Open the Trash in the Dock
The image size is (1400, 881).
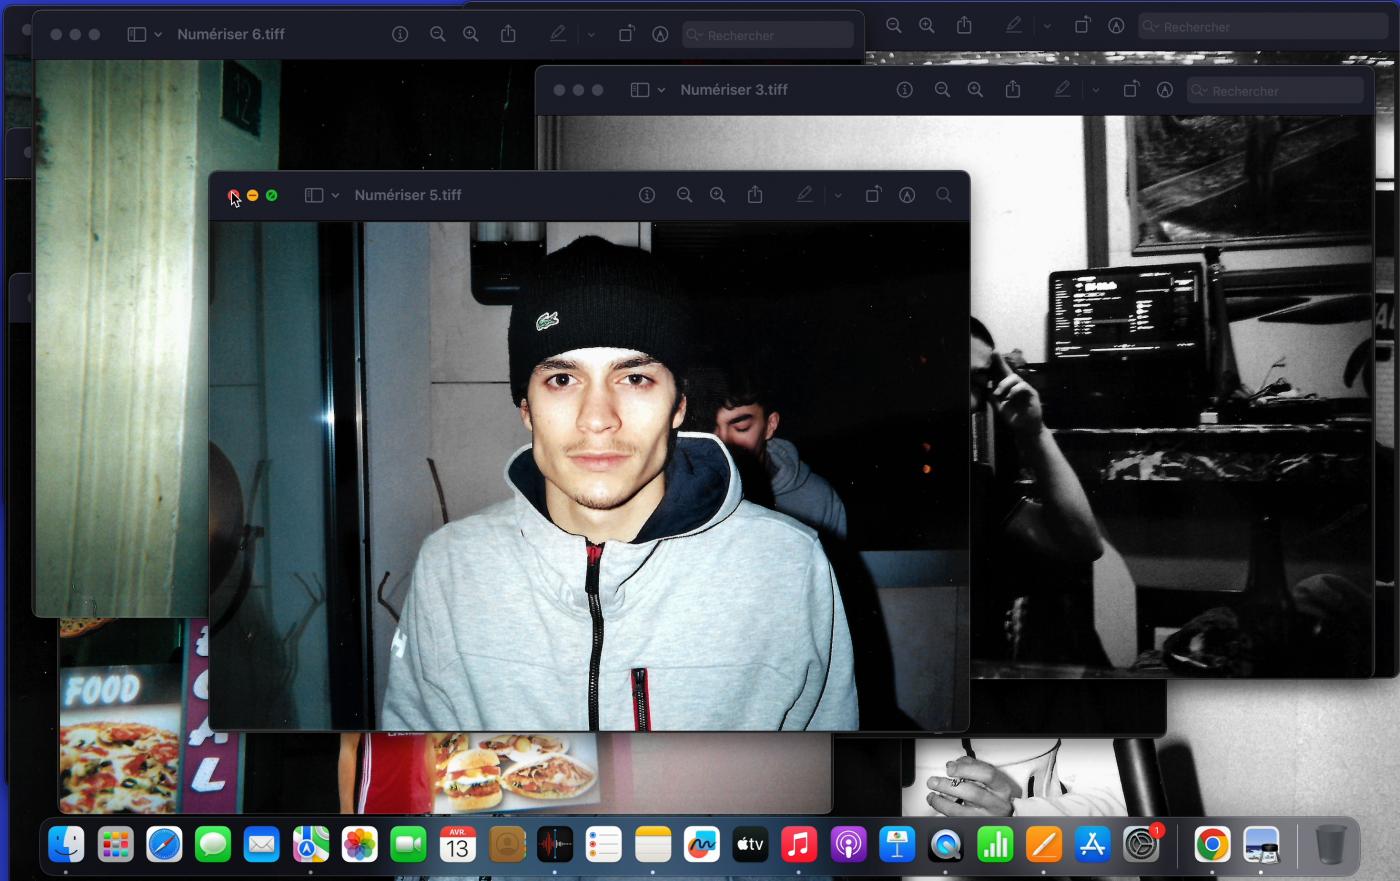(x=1330, y=845)
